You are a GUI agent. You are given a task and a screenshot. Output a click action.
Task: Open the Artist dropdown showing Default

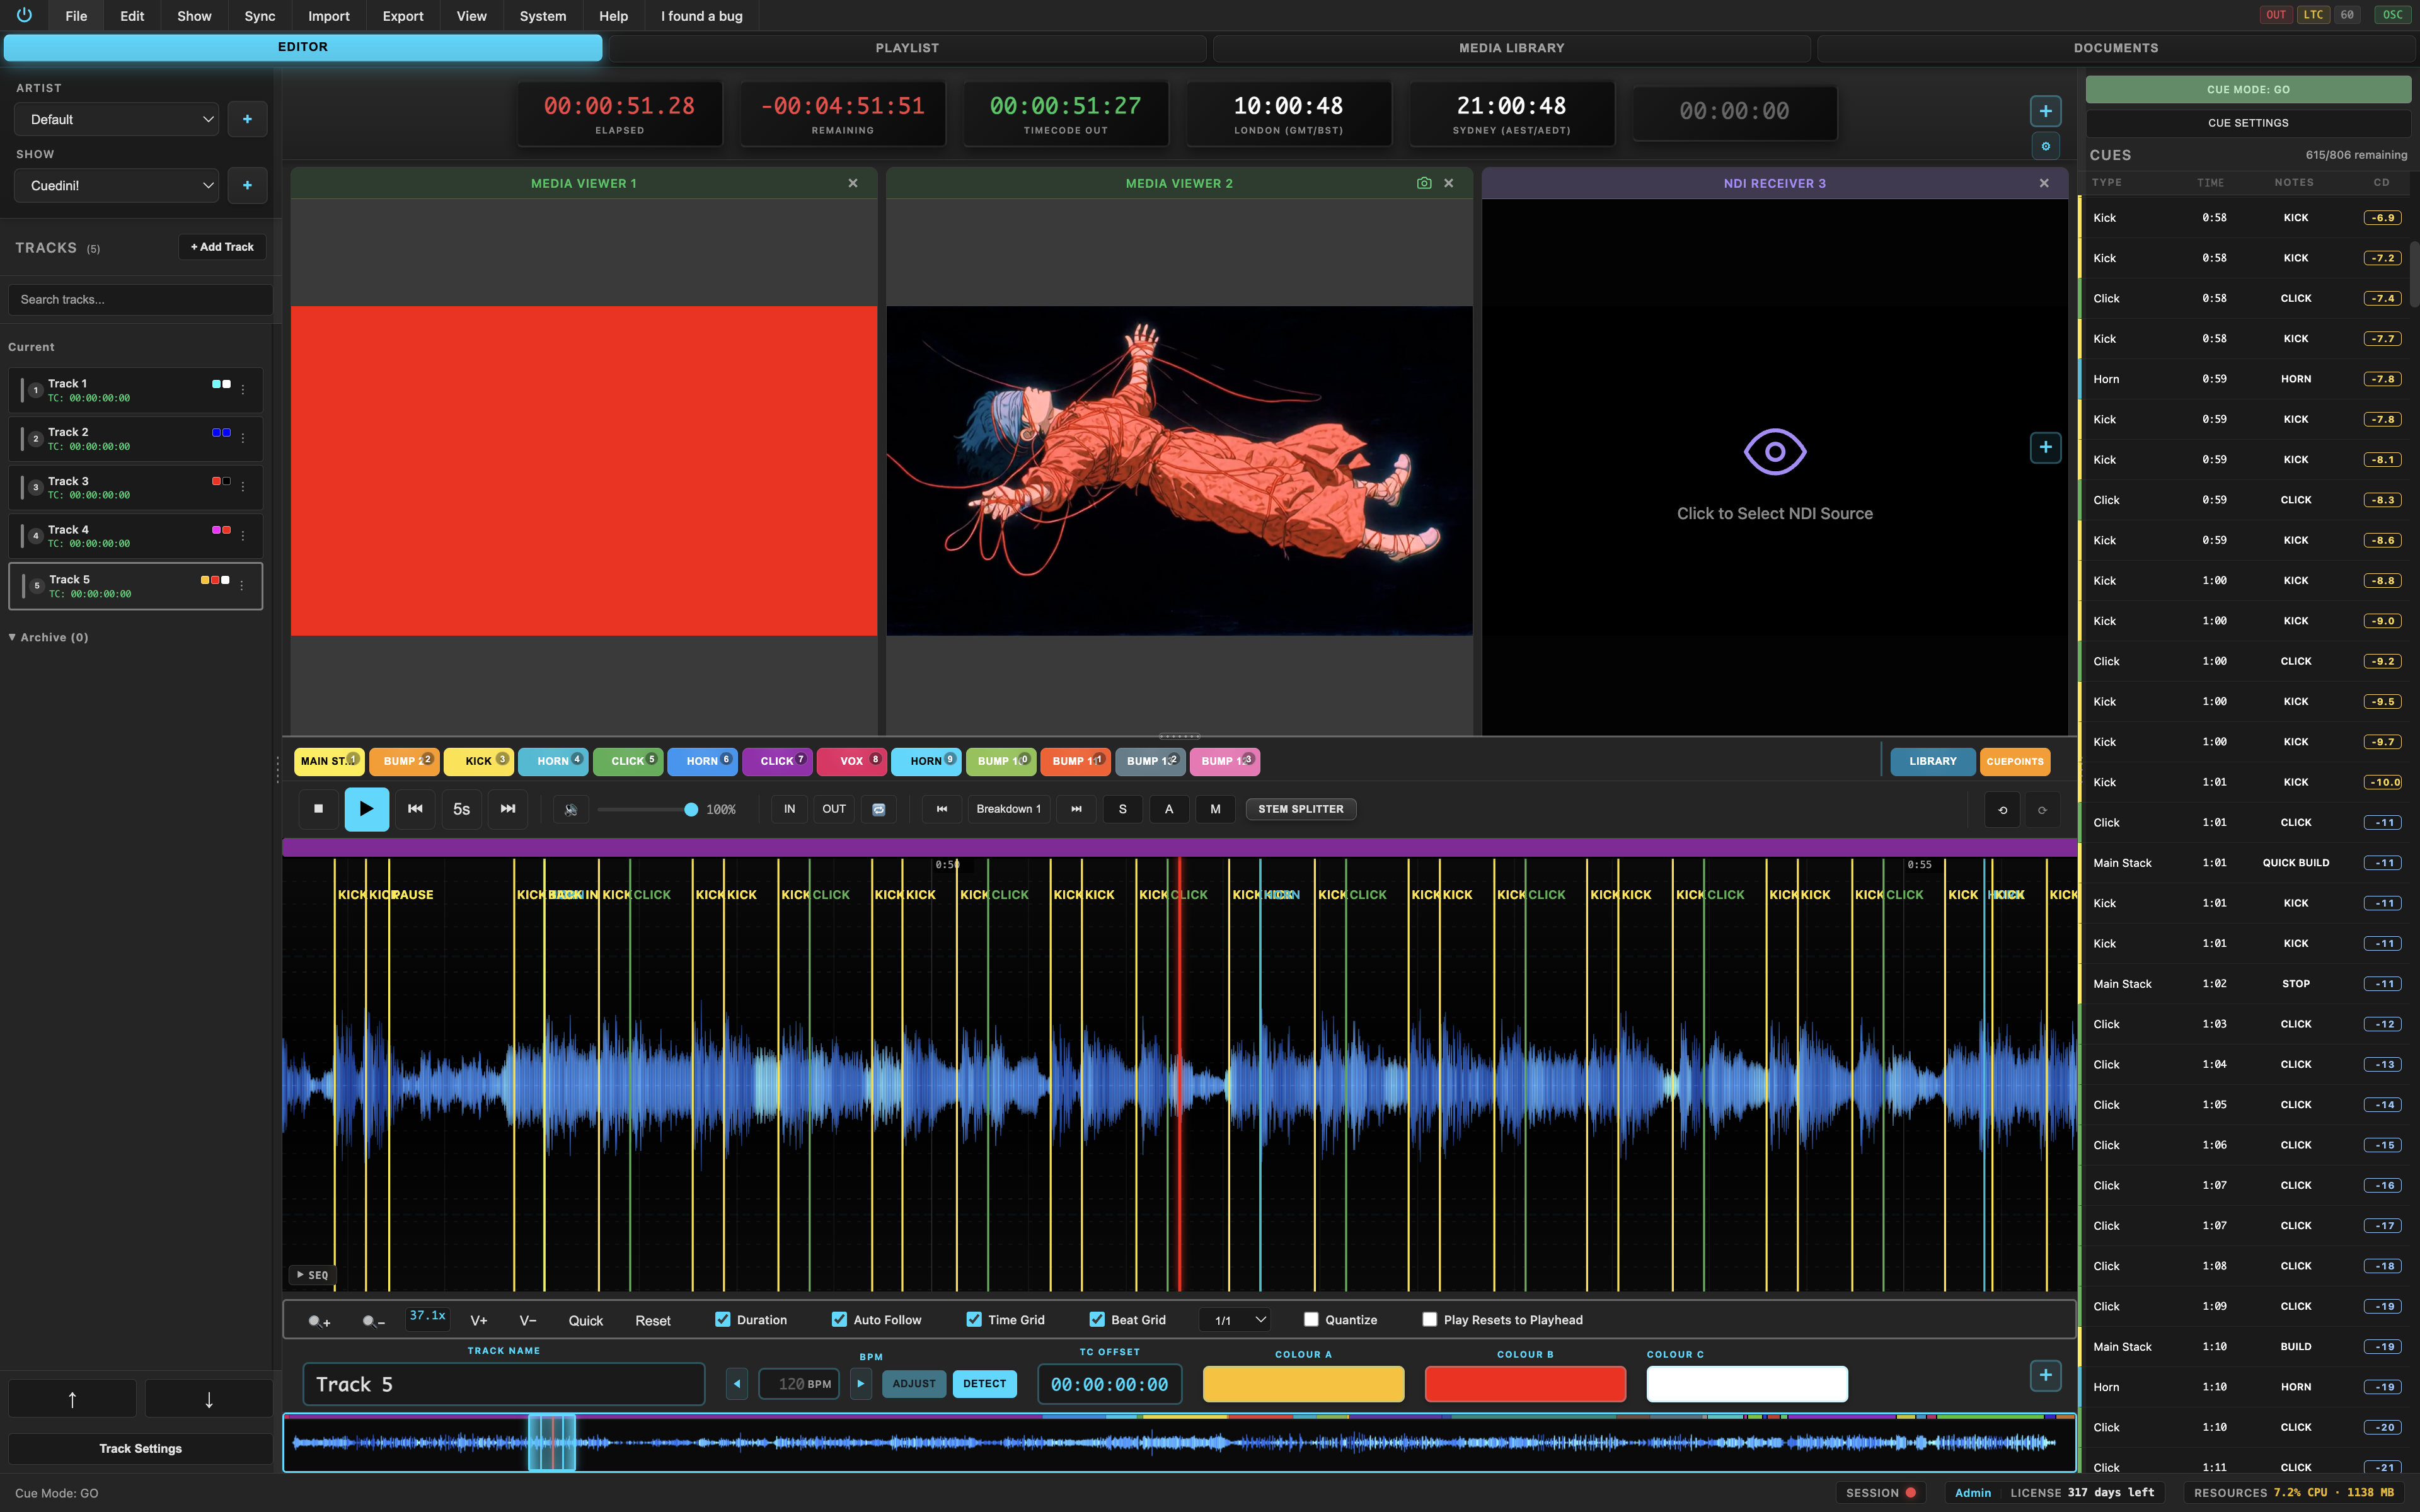(x=116, y=119)
